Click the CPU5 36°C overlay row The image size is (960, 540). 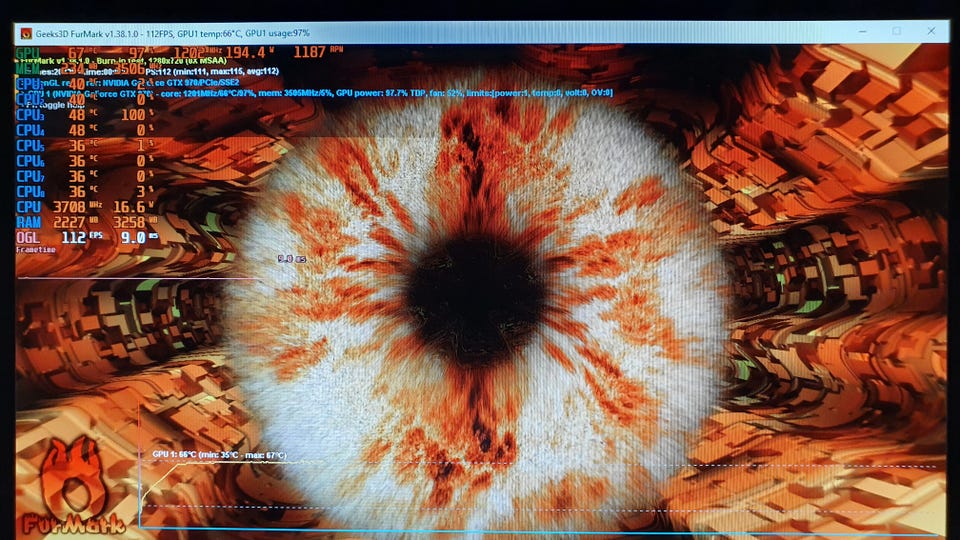pyautogui.click(x=84, y=146)
